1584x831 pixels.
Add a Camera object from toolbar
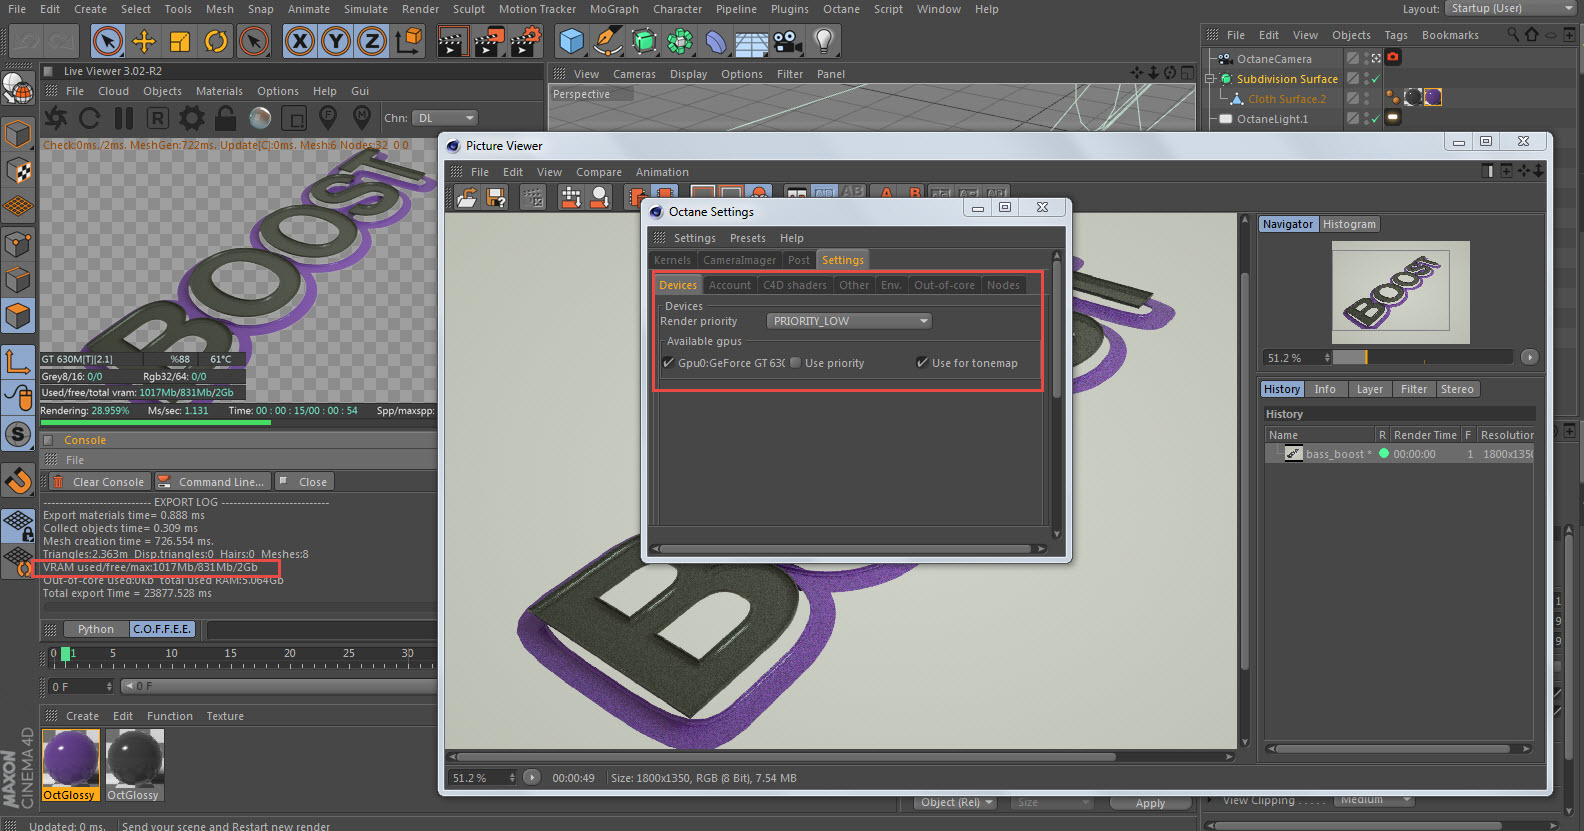point(788,41)
